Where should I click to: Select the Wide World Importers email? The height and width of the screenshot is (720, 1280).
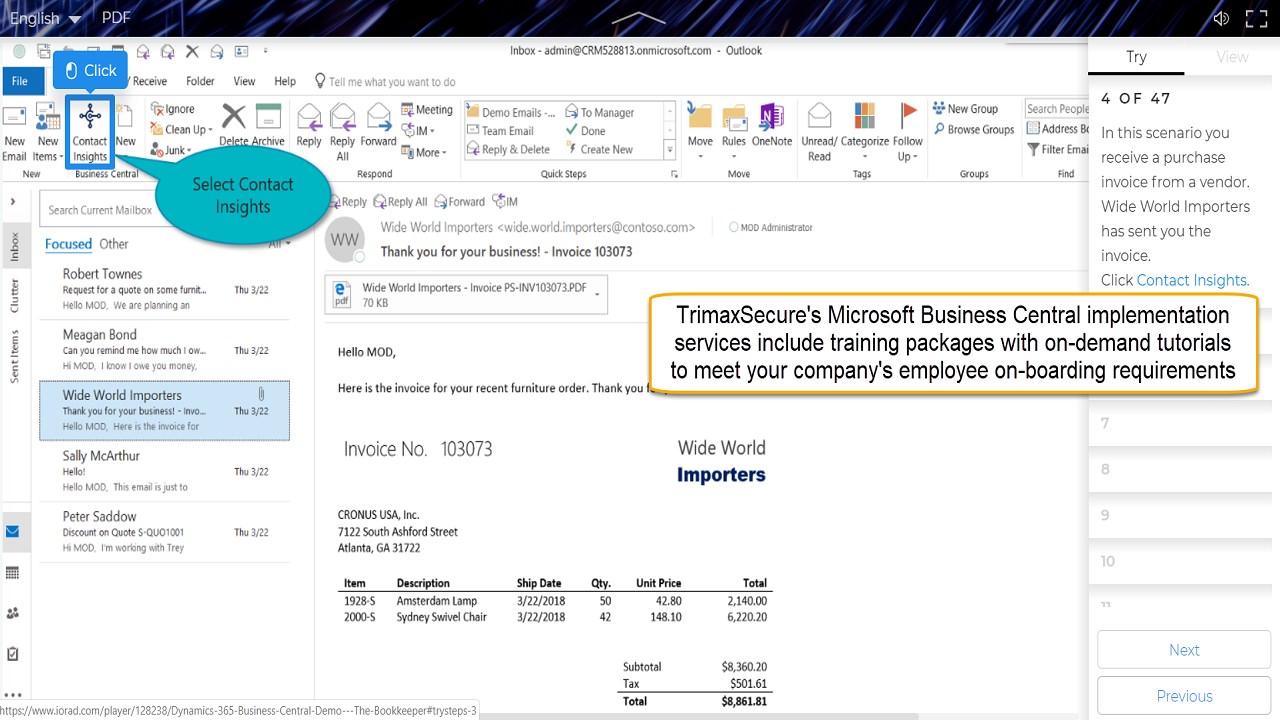coord(165,410)
